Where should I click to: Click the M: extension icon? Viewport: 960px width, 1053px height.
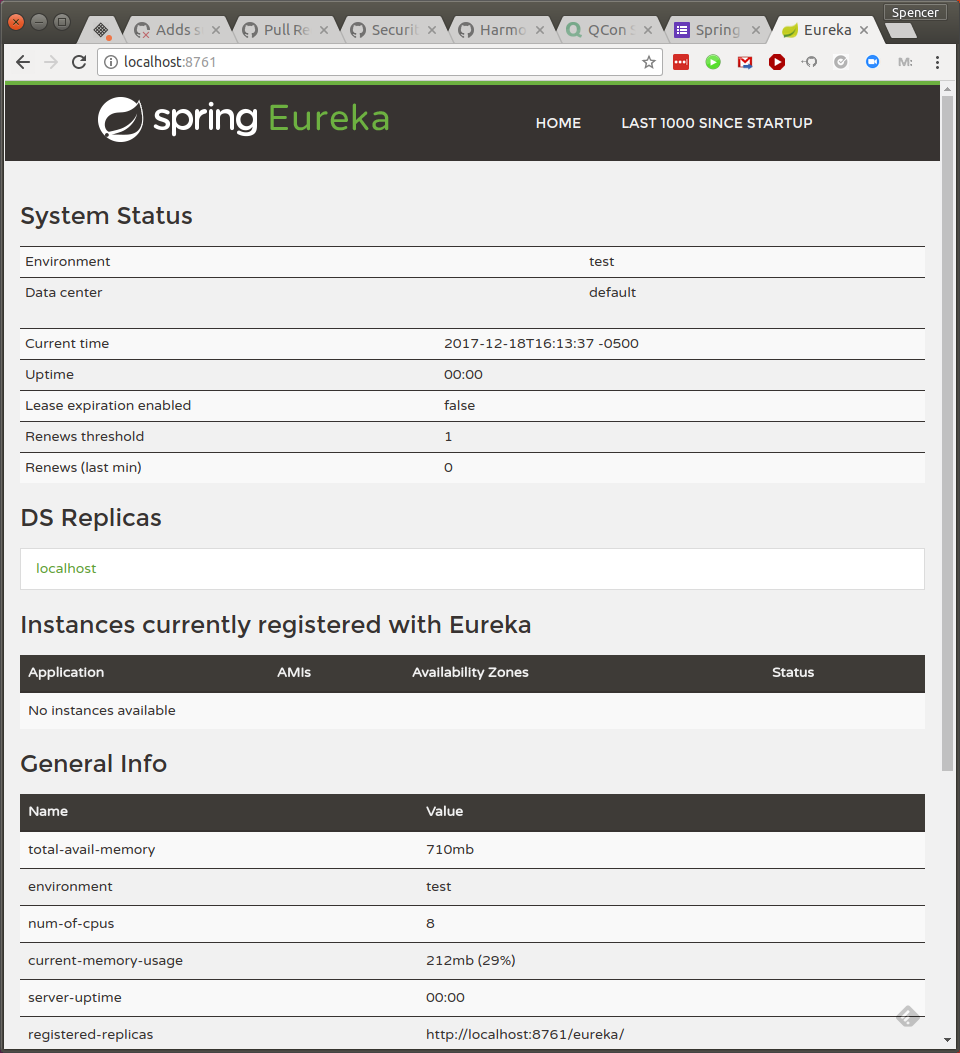pyautogui.click(x=905, y=62)
